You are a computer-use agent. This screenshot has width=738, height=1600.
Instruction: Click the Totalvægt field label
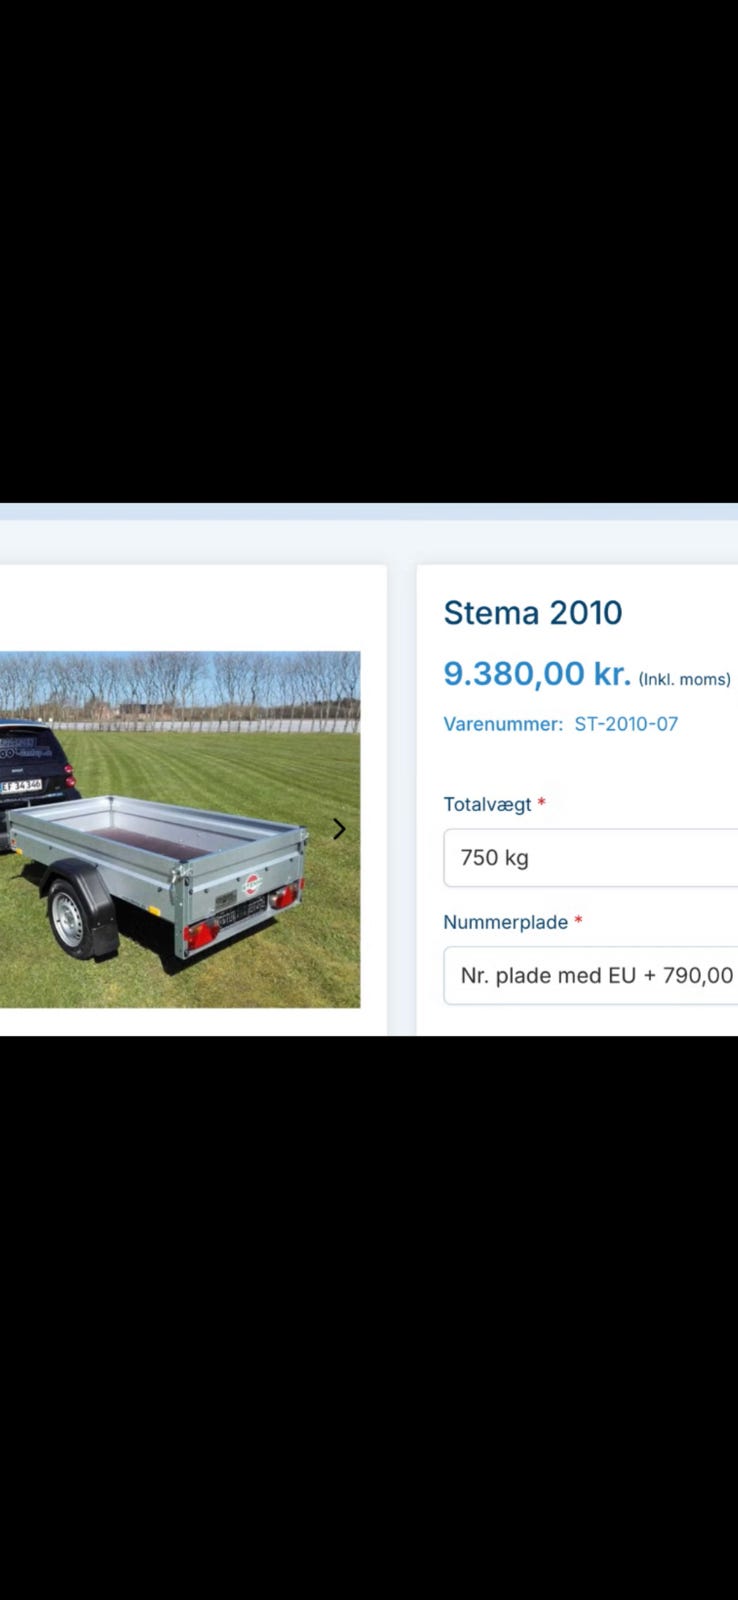tap(487, 804)
